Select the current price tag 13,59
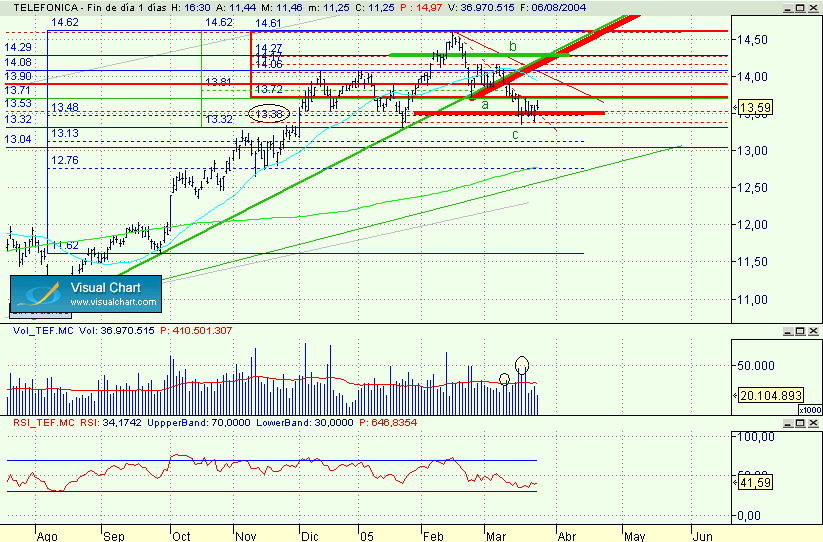823x542 pixels. click(755, 108)
